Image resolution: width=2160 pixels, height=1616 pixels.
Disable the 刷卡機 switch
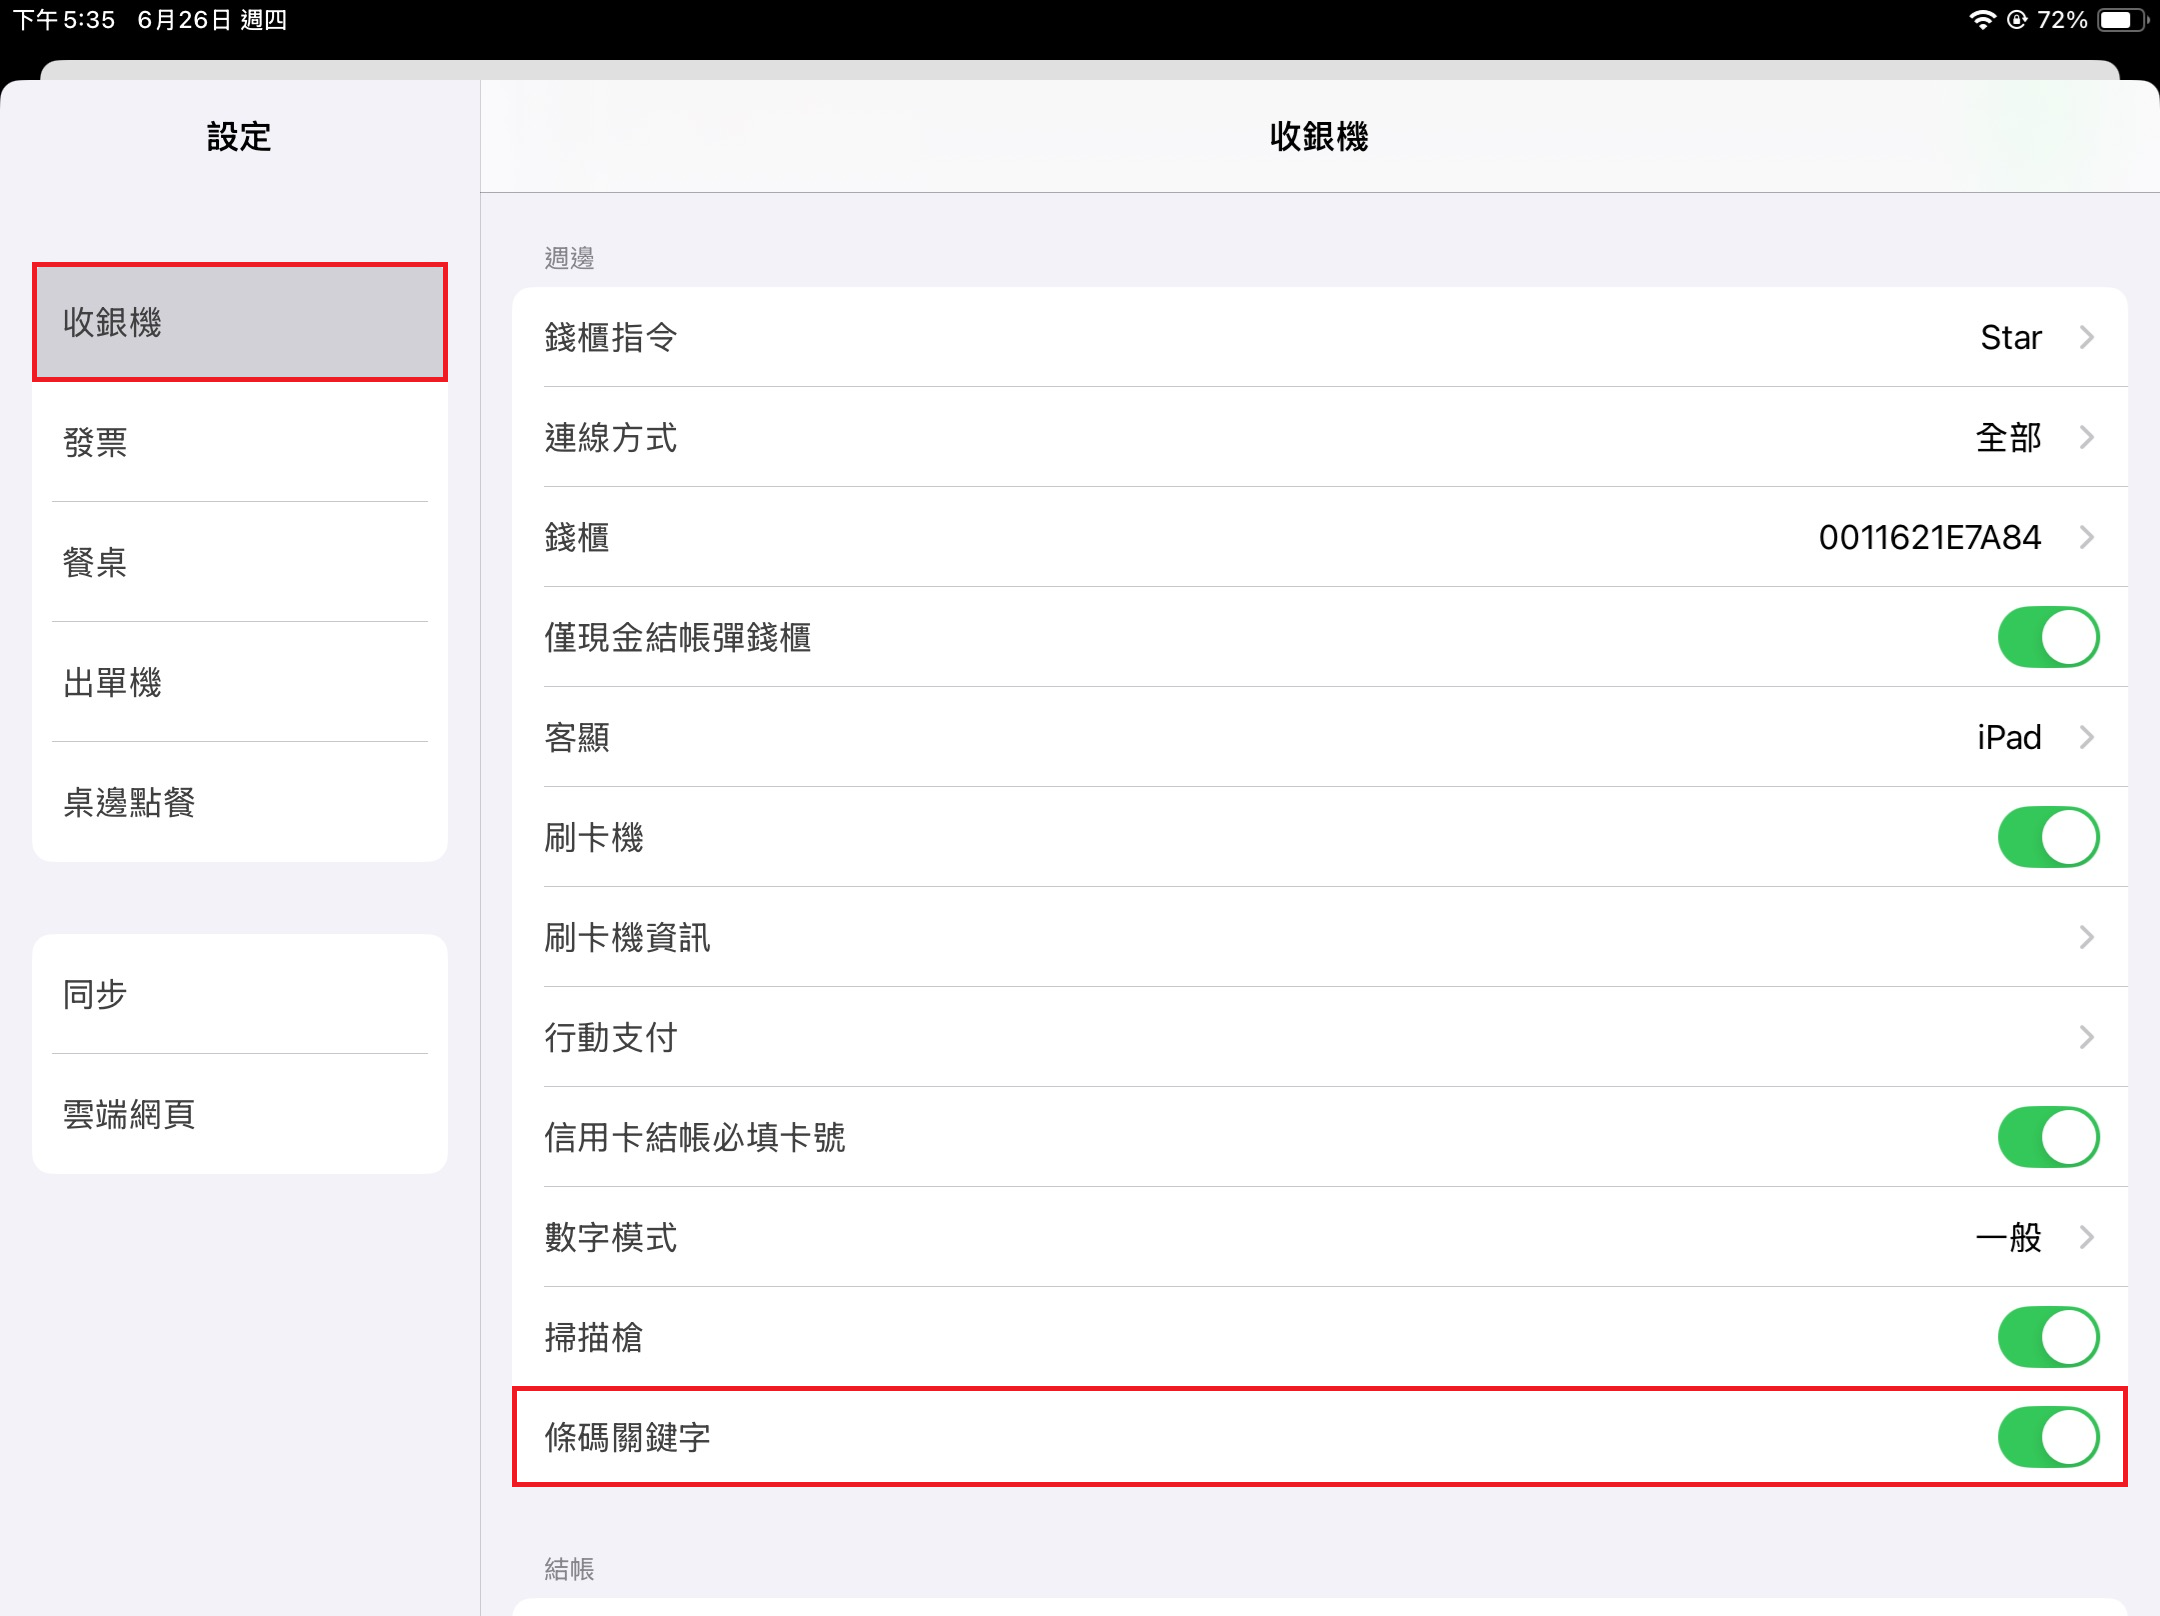point(2047,837)
